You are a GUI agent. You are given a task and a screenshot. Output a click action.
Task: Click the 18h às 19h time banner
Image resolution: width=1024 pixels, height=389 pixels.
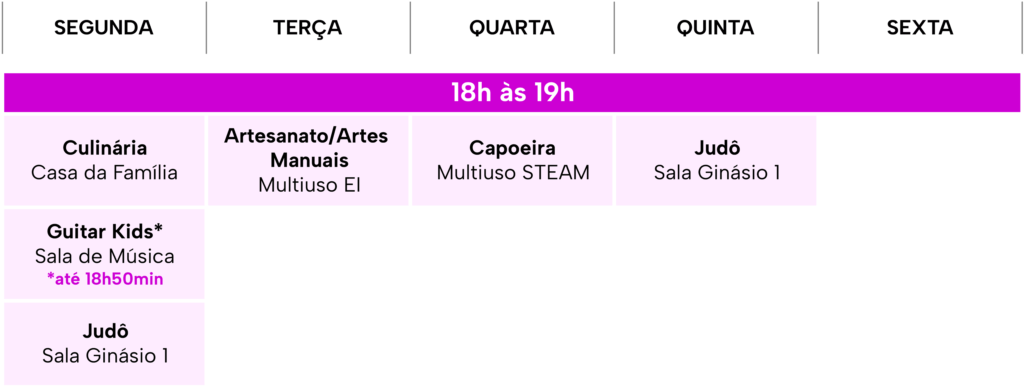point(512,93)
